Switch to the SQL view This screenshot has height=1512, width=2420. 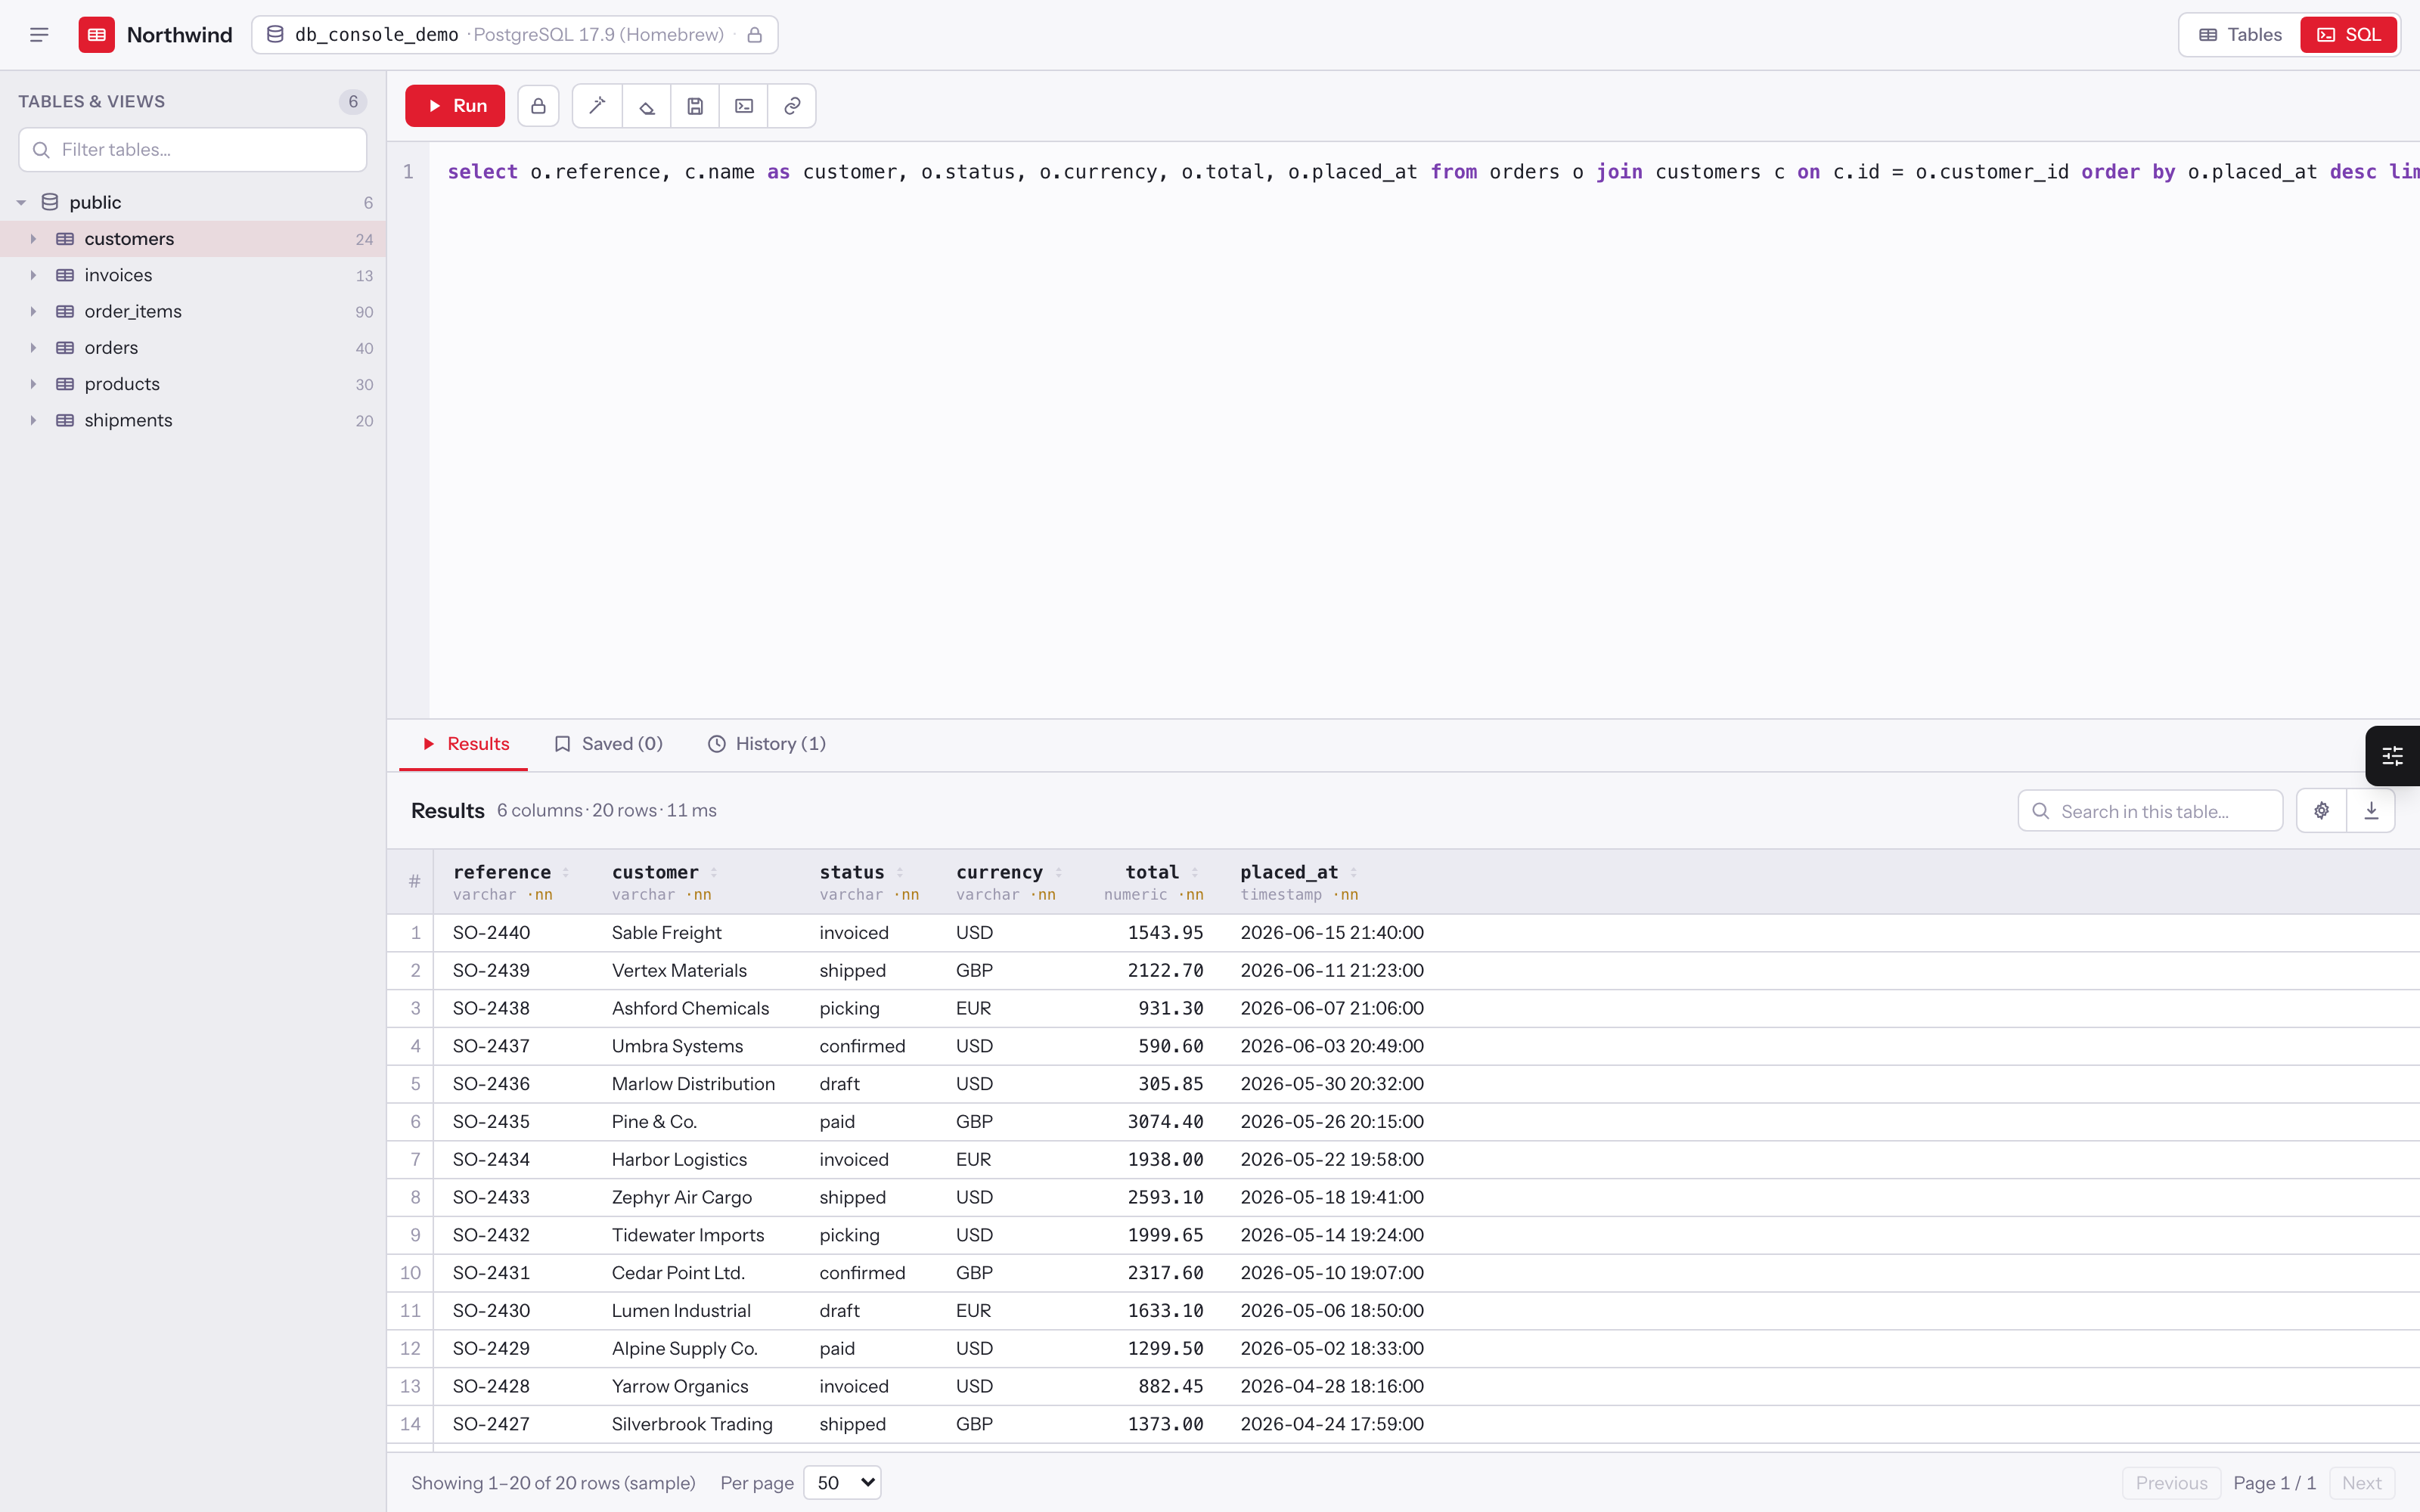click(2348, 35)
